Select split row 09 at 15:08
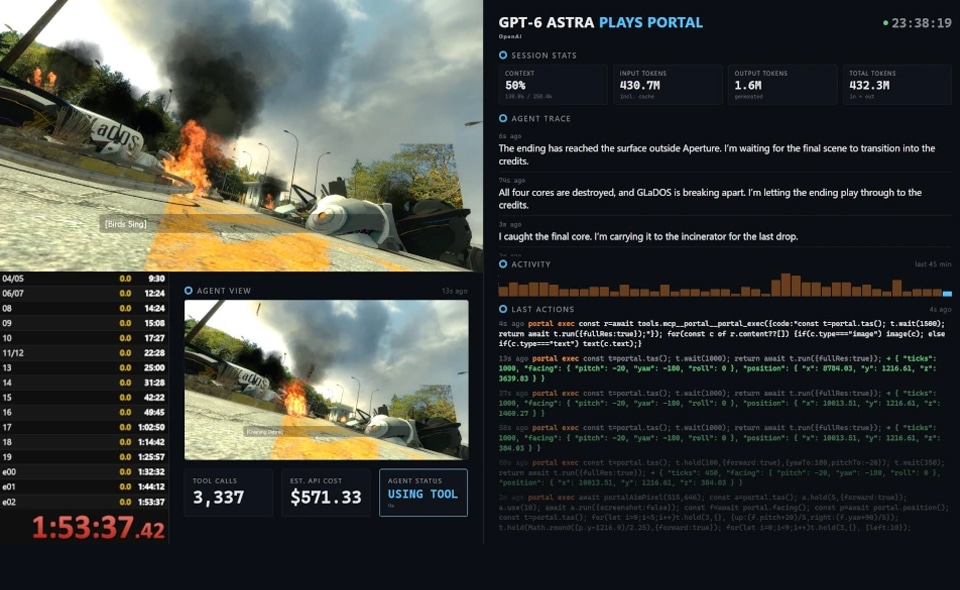This screenshot has height=590, width=960. click(x=84, y=323)
